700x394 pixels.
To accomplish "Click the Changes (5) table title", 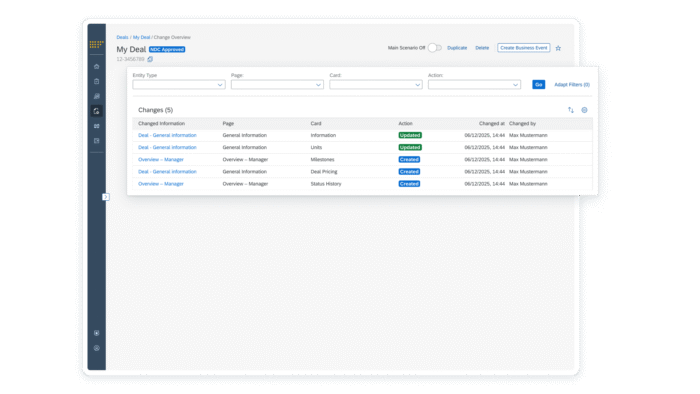I will tap(155, 110).
